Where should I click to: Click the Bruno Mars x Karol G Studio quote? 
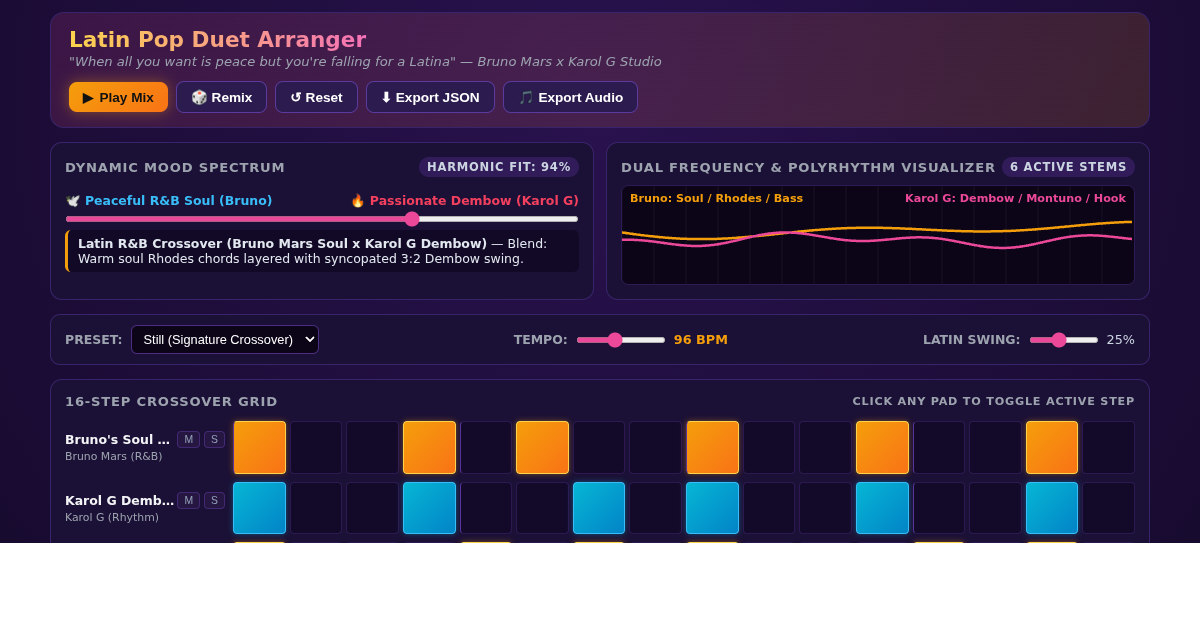[x=365, y=62]
